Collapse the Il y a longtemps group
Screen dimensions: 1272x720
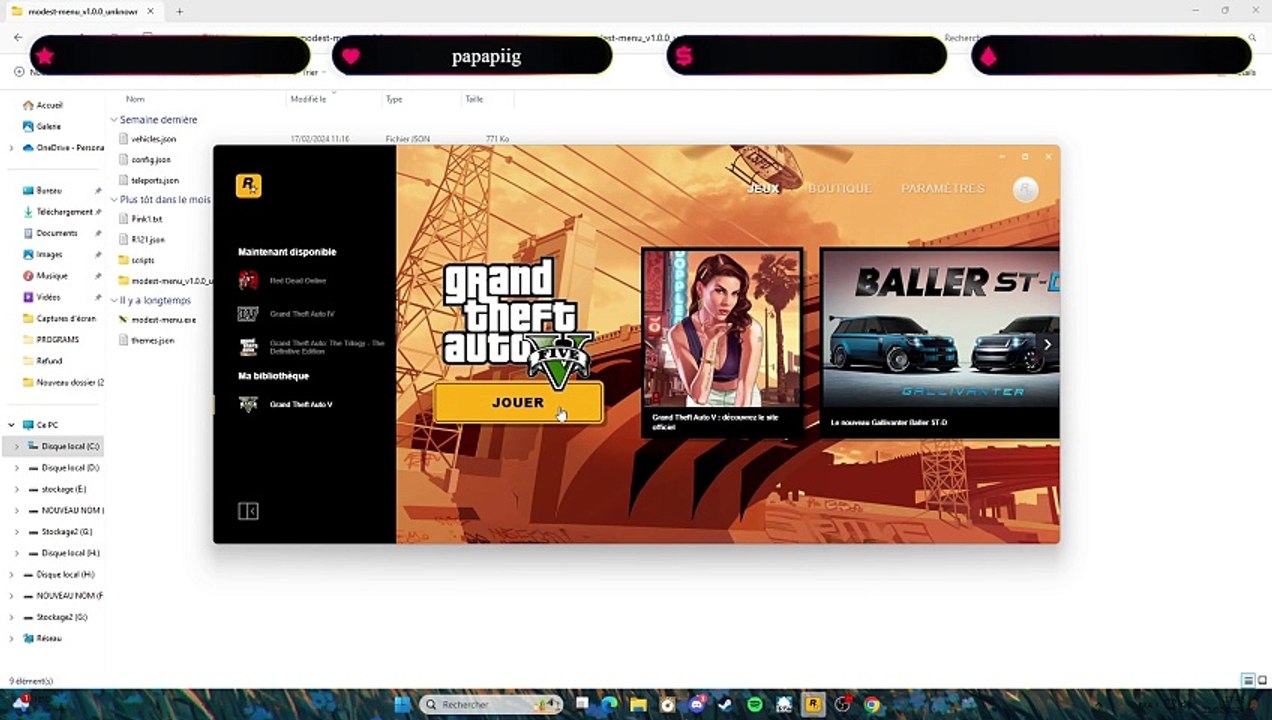pyautogui.click(x=113, y=300)
